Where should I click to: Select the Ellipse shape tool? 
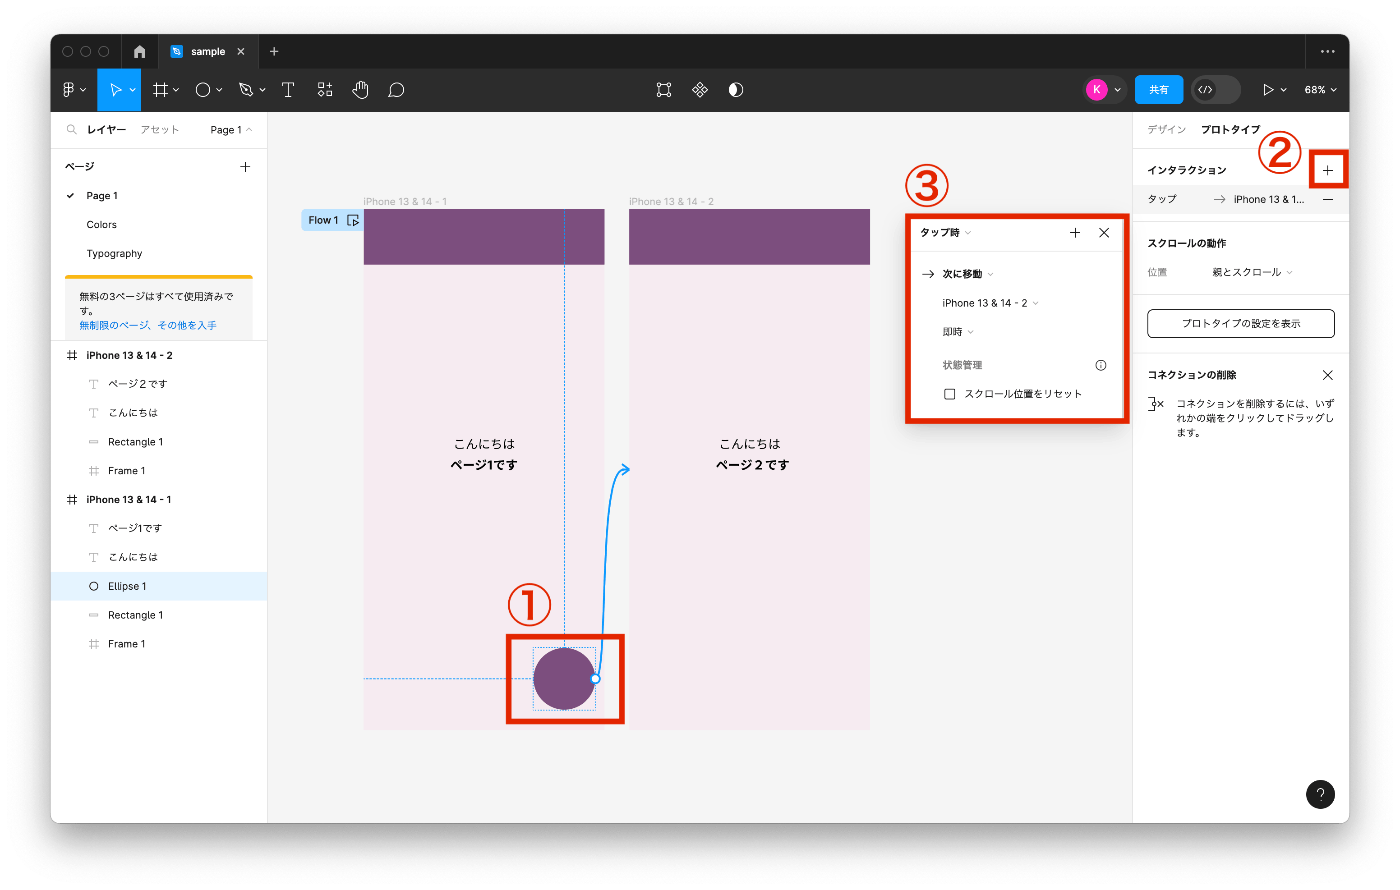[x=203, y=90]
